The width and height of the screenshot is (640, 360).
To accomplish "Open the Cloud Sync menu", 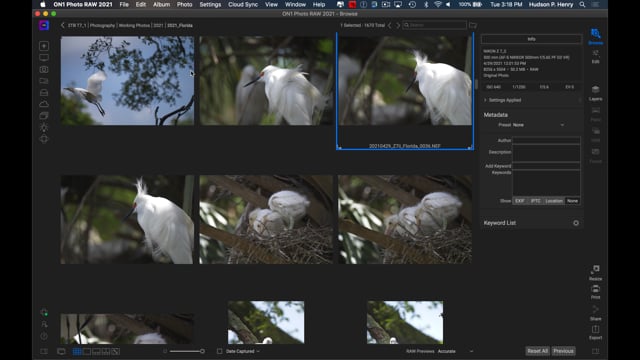I will [243, 4].
